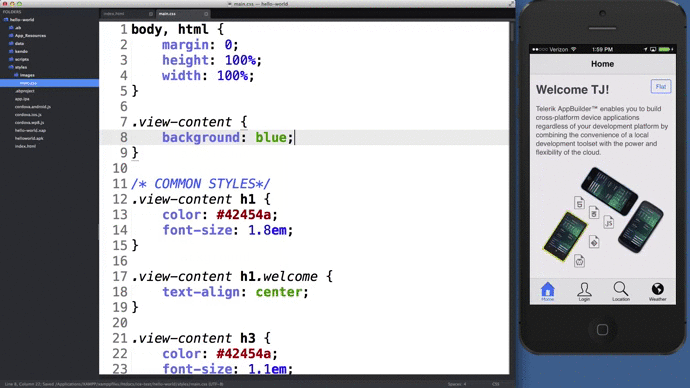Click 'body, html' selector on line 1
Image resolution: width=690 pixels, height=388 pixels.
(x=169, y=30)
